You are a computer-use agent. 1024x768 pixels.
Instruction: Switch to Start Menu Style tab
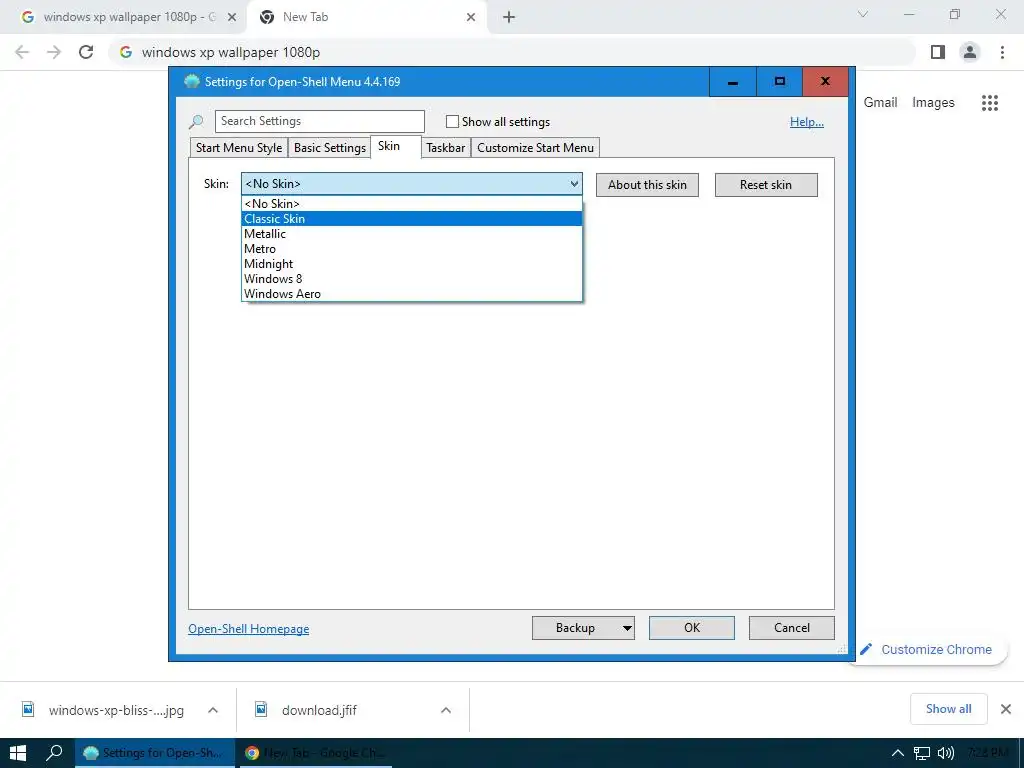click(239, 148)
